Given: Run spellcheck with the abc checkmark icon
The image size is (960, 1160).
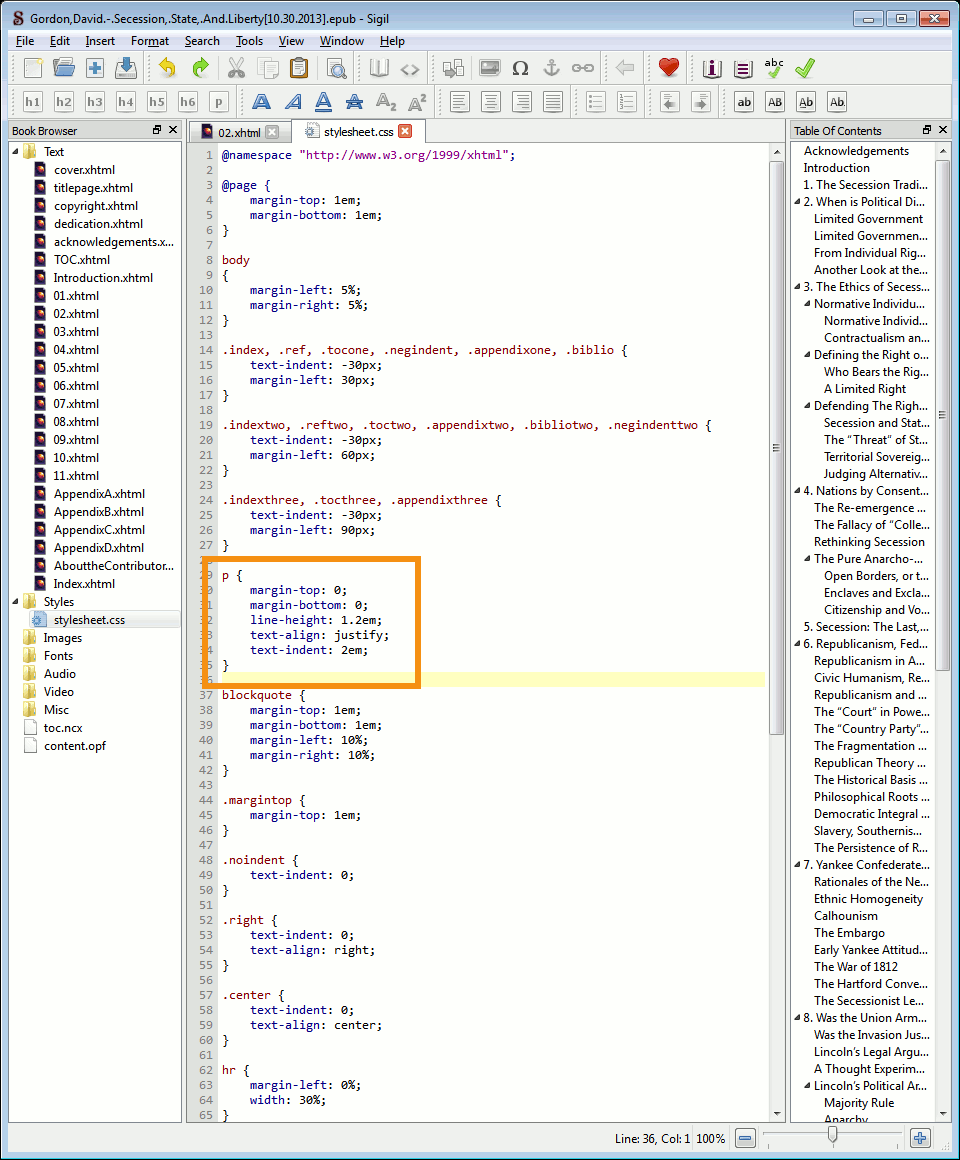Looking at the screenshot, I should pyautogui.click(x=773, y=68).
